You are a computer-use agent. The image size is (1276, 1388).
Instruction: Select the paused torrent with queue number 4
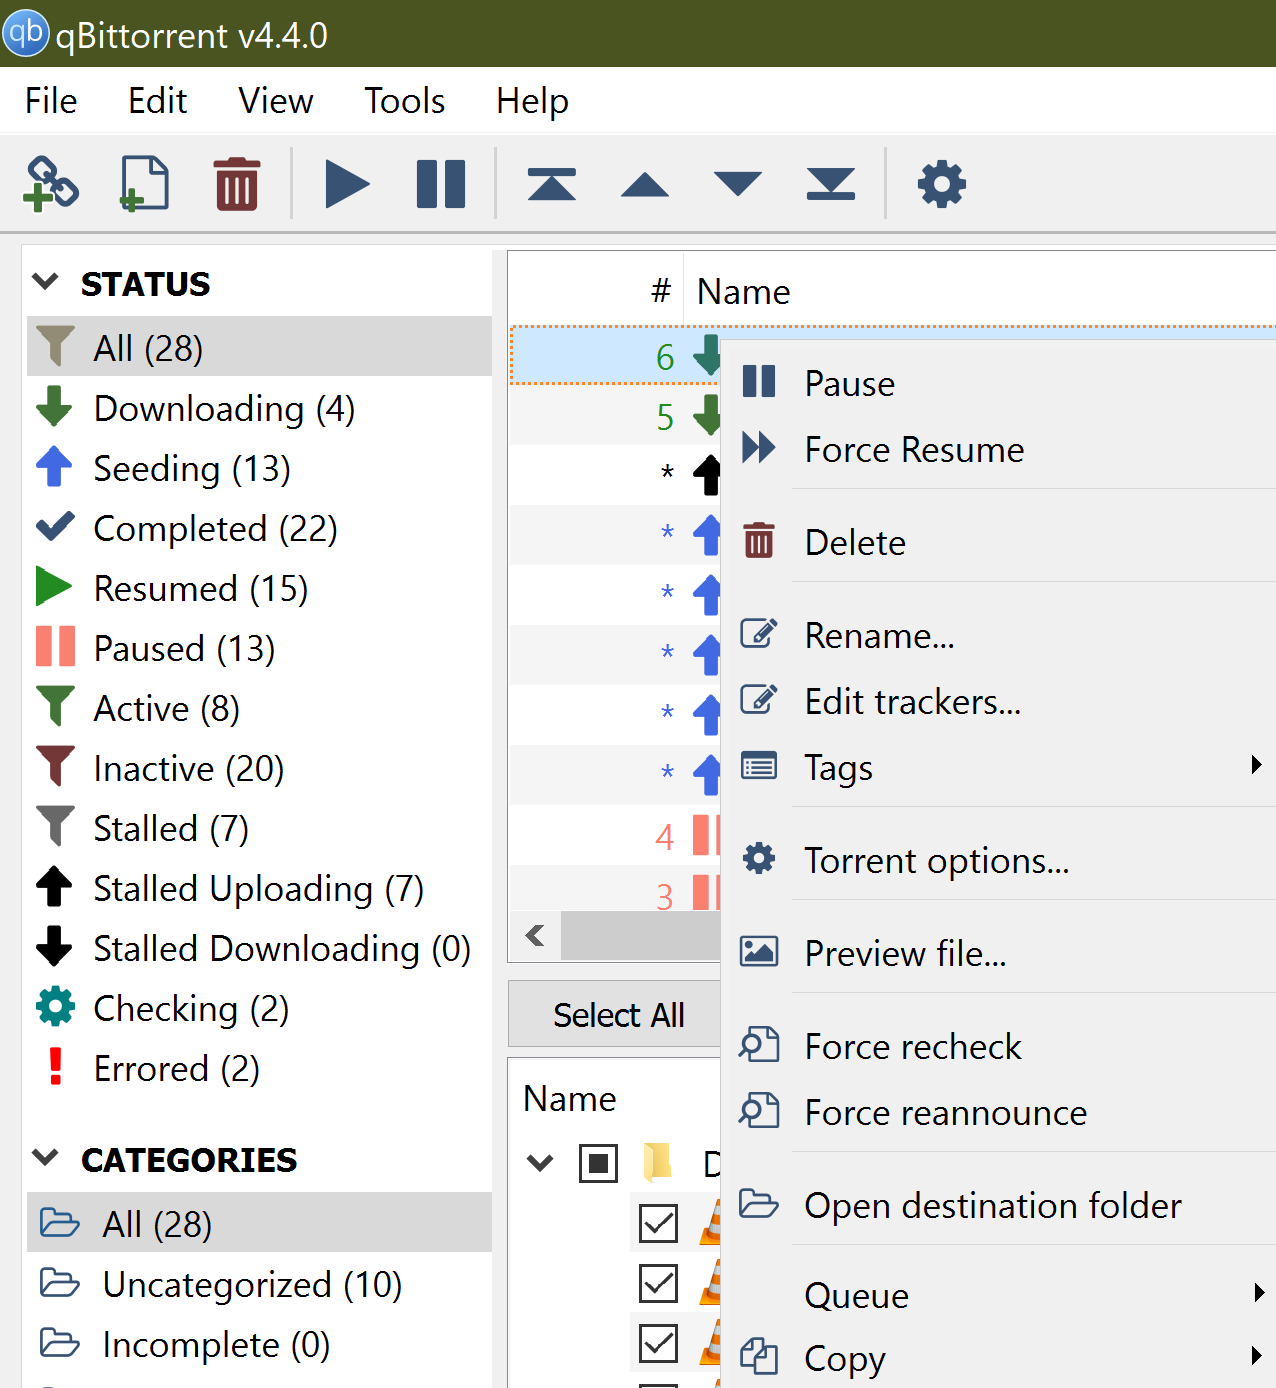(x=615, y=835)
